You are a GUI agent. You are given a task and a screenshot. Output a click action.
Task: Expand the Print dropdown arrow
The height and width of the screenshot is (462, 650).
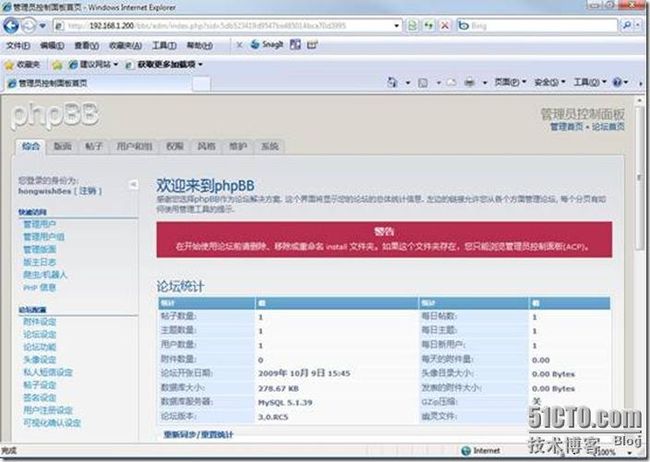(x=485, y=83)
